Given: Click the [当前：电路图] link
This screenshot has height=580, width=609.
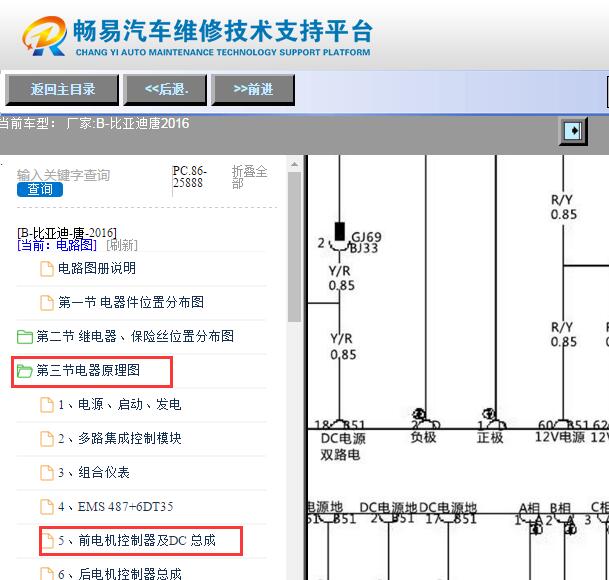Looking at the screenshot, I should click(57, 245).
